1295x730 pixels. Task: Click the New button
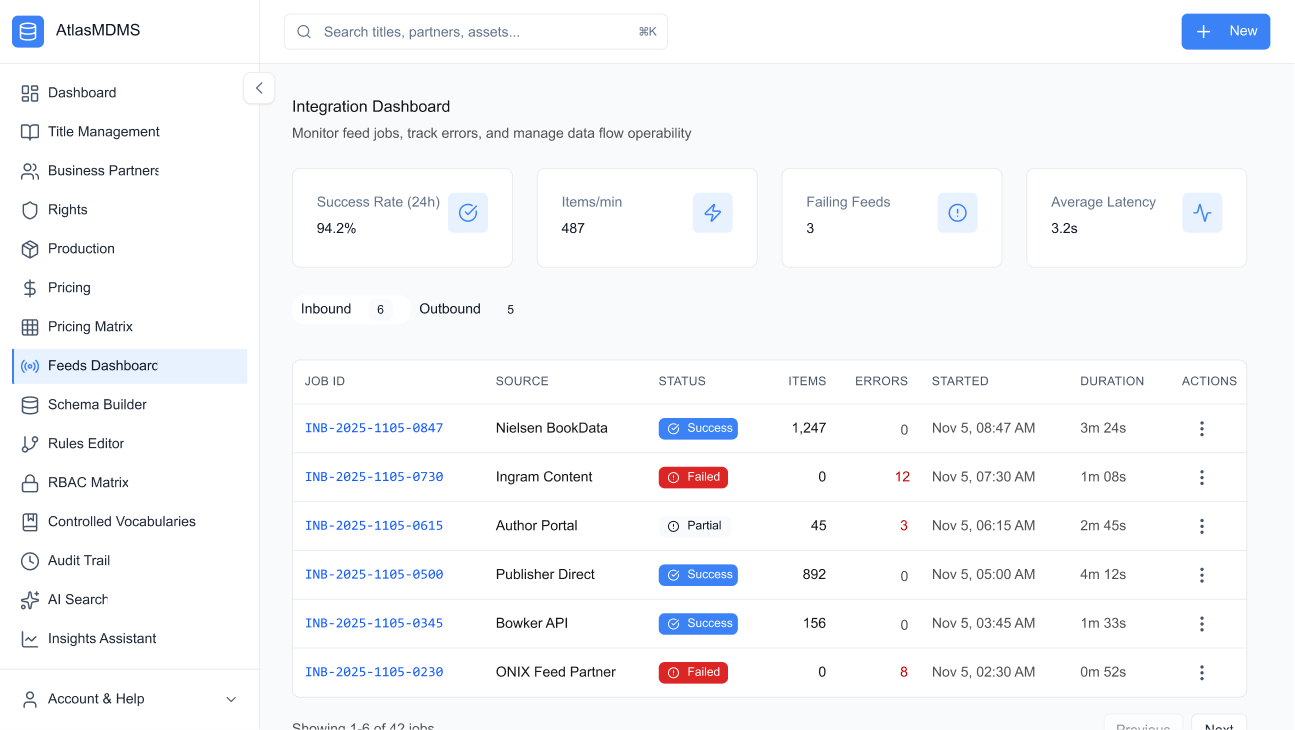point(1225,31)
